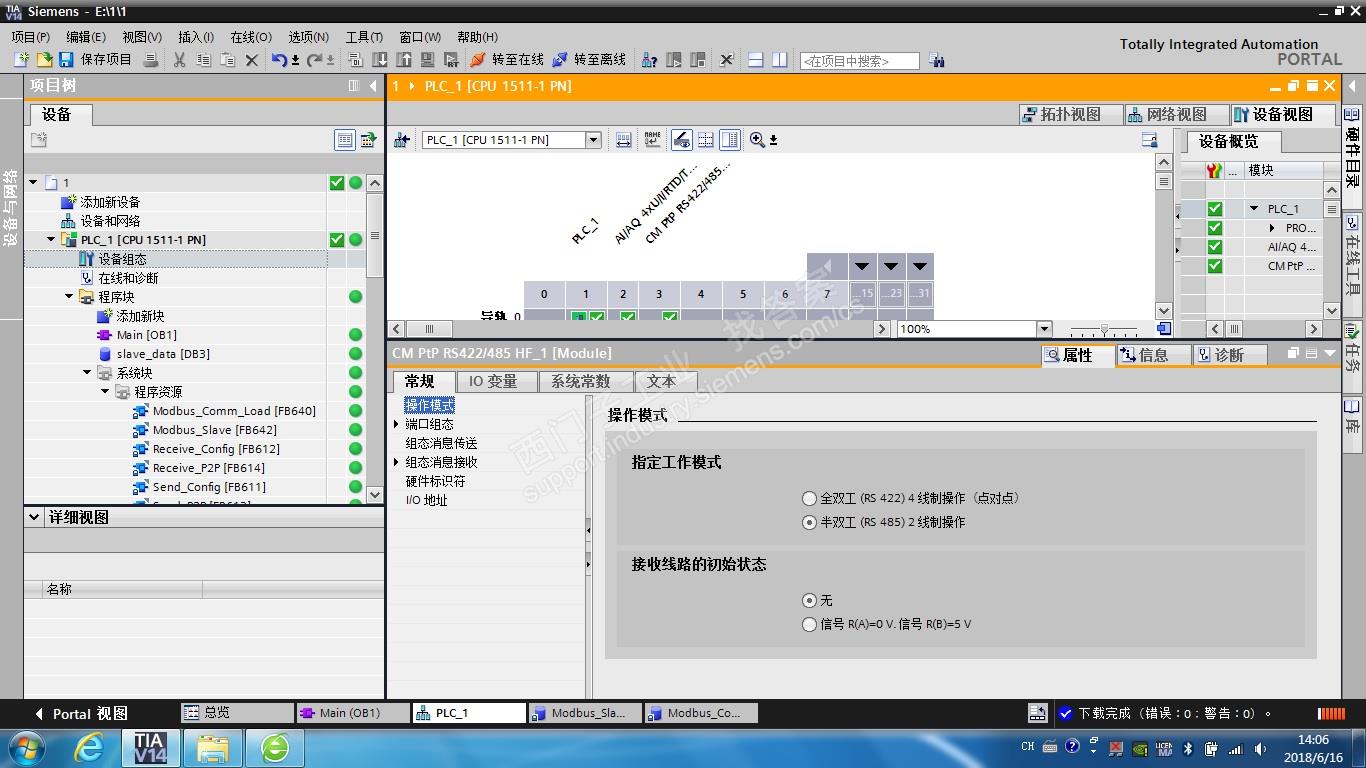Viewport: 1366px width, 768px height.
Task: Click the accessible devices icon
Action: point(649,60)
